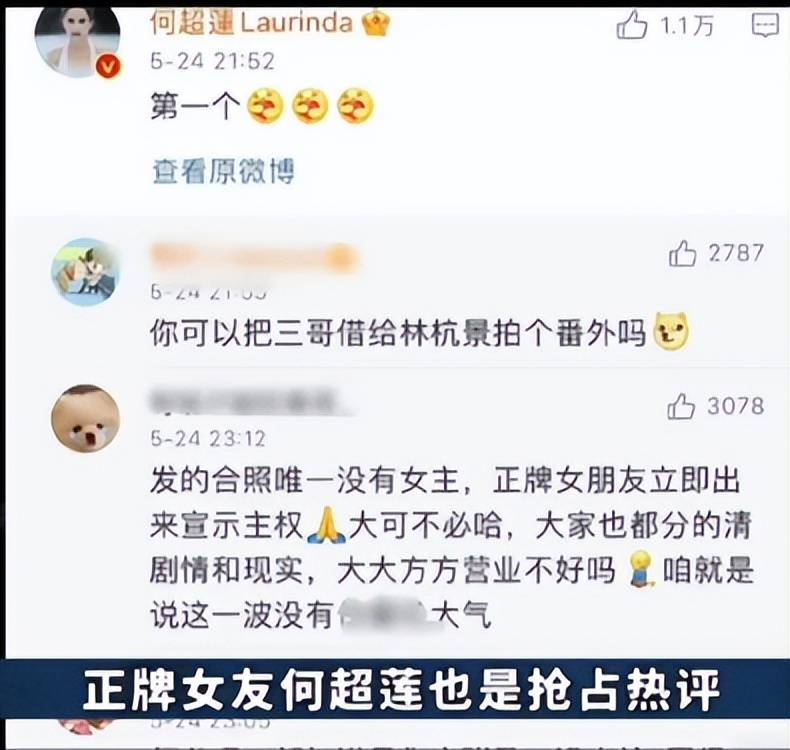Viewport: 790px width, 750px height.
Task: Open 何超莲 Laurinda's profile name
Action: [251, 23]
